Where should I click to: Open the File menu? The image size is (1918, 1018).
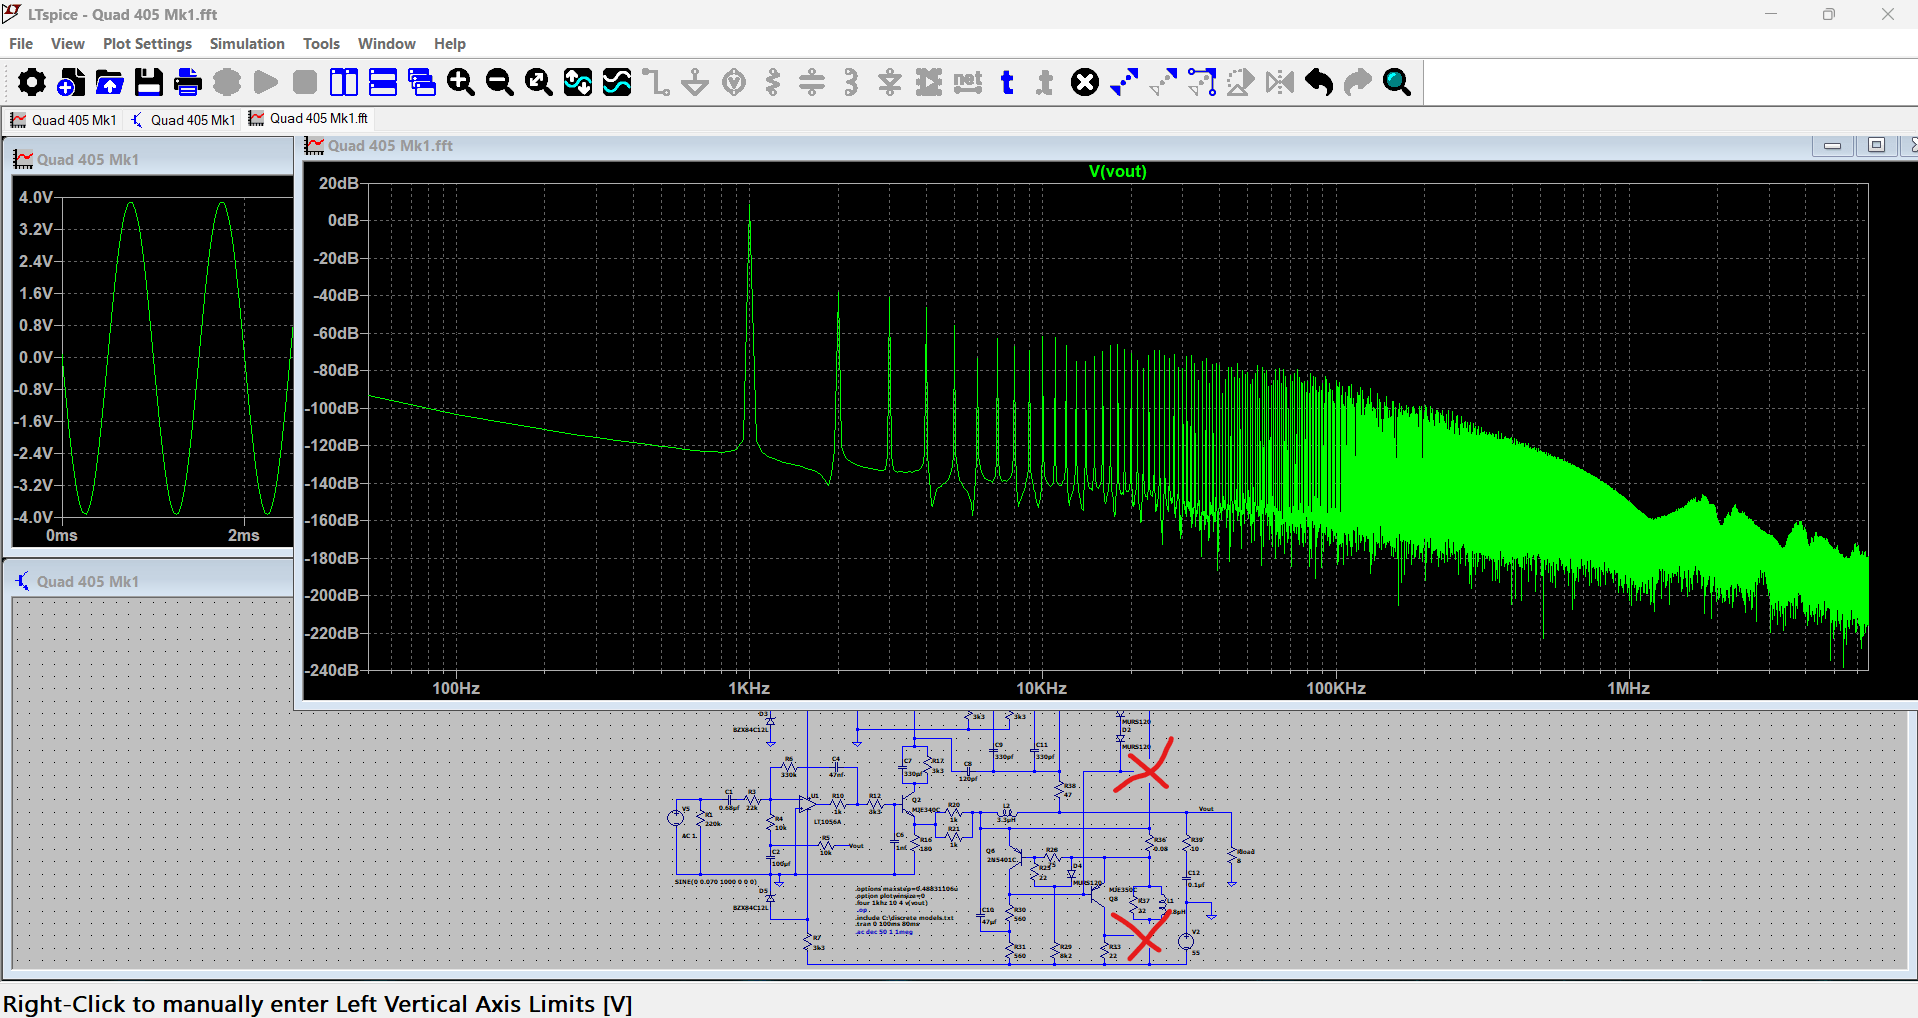21,44
